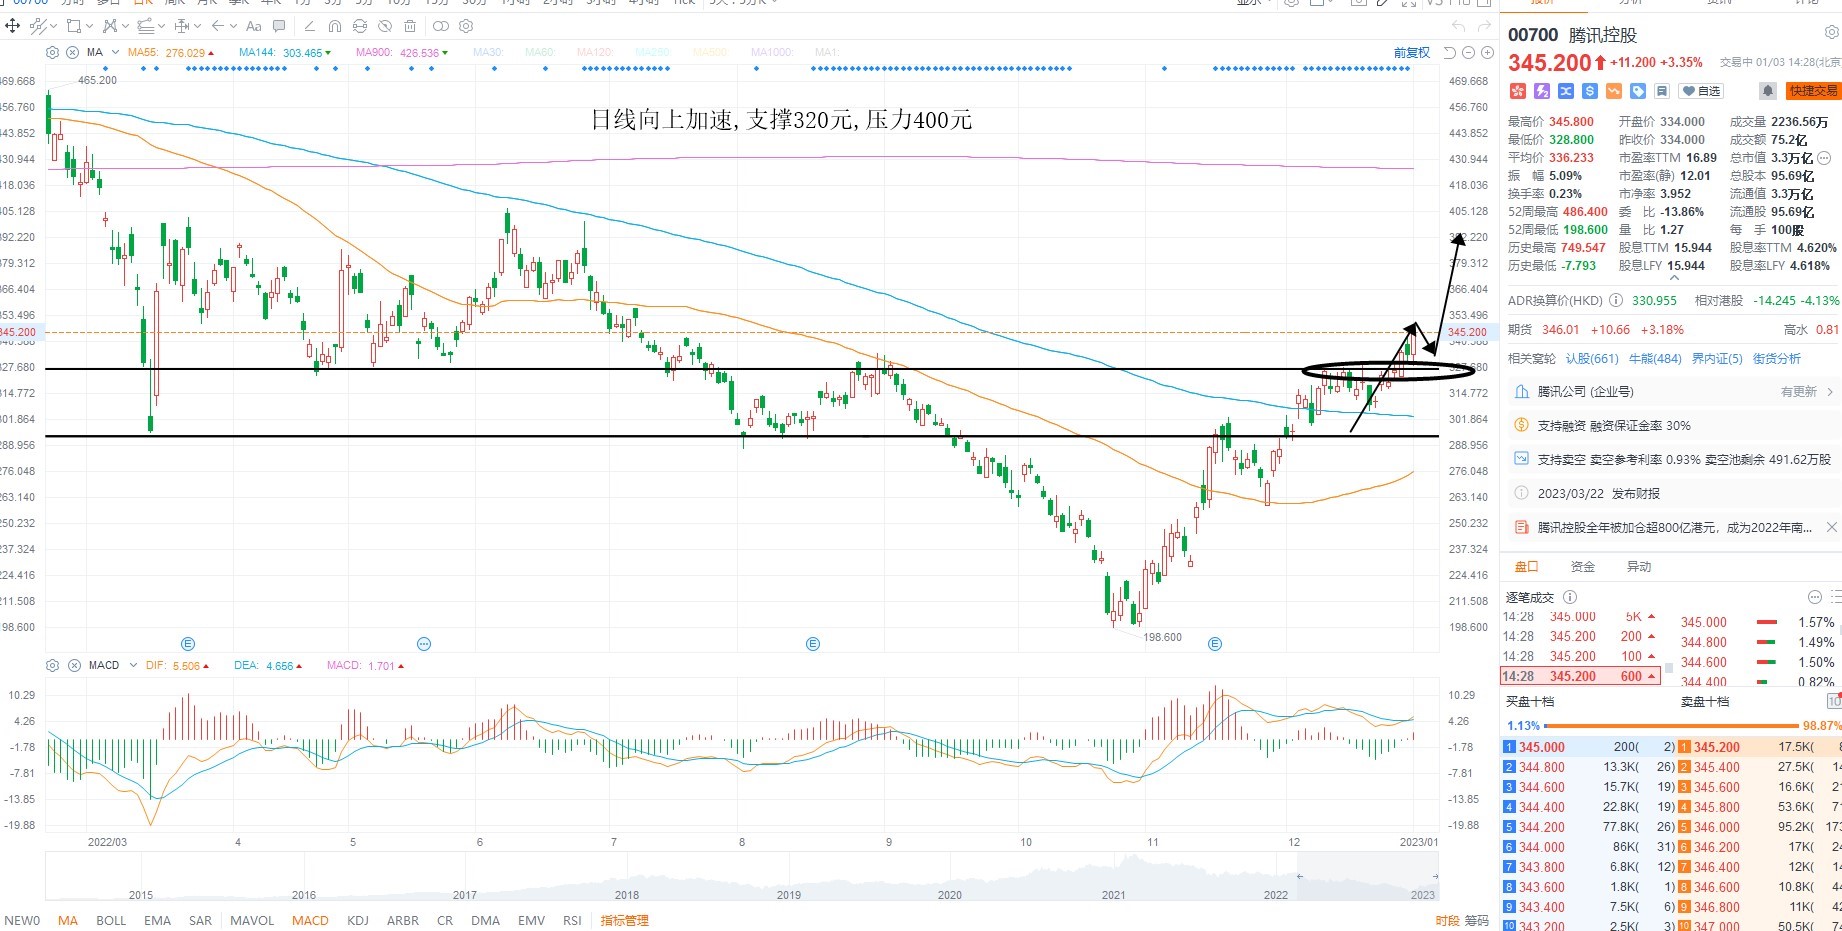The width and height of the screenshot is (1842, 931).
Task: Show info for 逐笔成交
Action: [1569, 597]
